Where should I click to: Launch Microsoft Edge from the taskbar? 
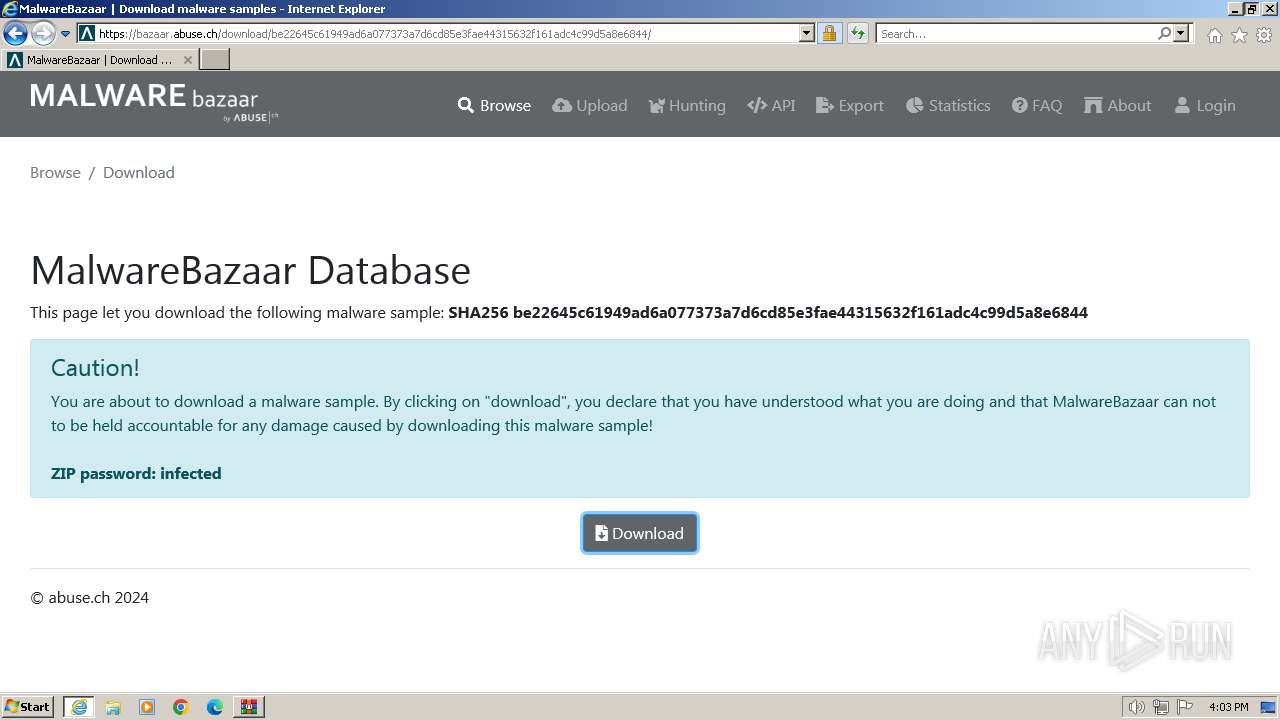coord(215,707)
